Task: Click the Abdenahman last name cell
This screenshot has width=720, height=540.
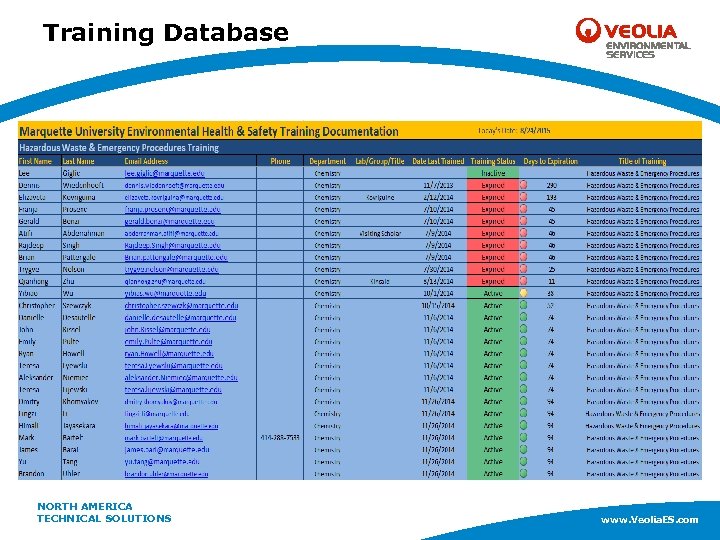Action: [83, 233]
